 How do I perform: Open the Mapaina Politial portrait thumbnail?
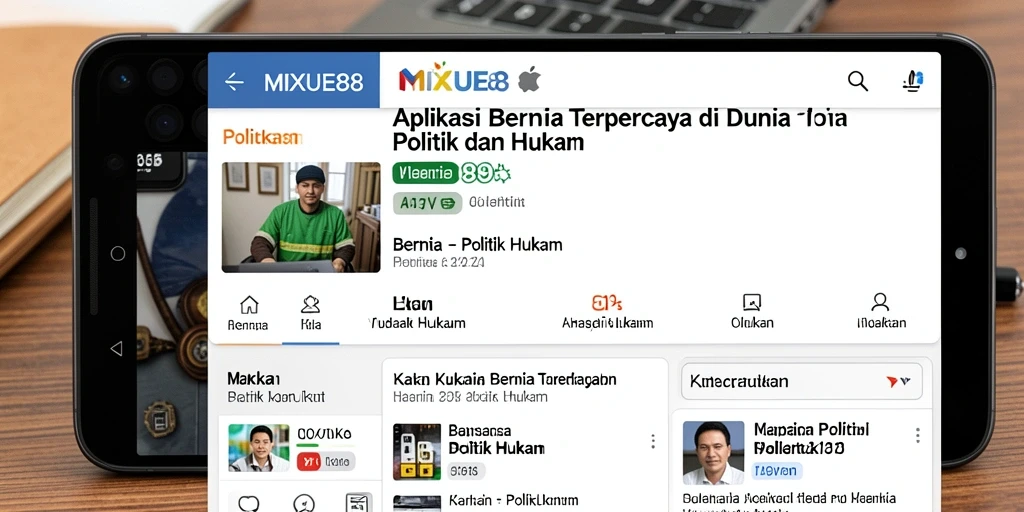[x=713, y=453]
